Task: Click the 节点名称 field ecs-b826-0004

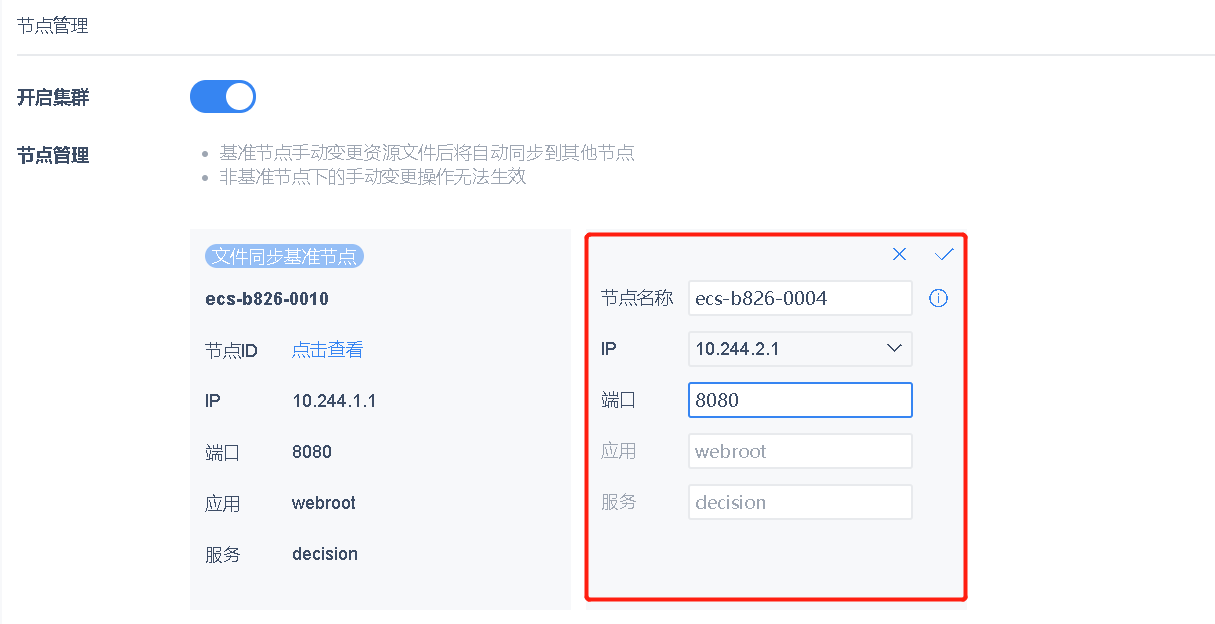Action: point(800,298)
